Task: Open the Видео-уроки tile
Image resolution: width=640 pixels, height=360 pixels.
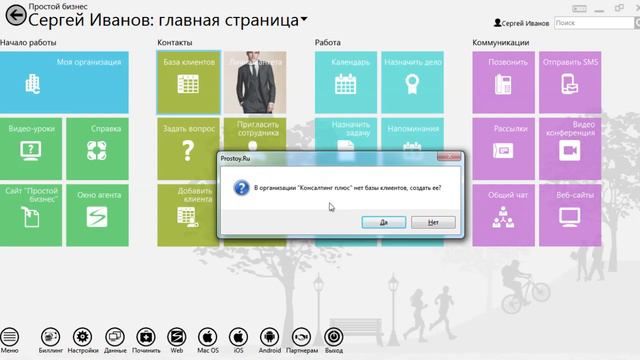Action: coord(31,149)
